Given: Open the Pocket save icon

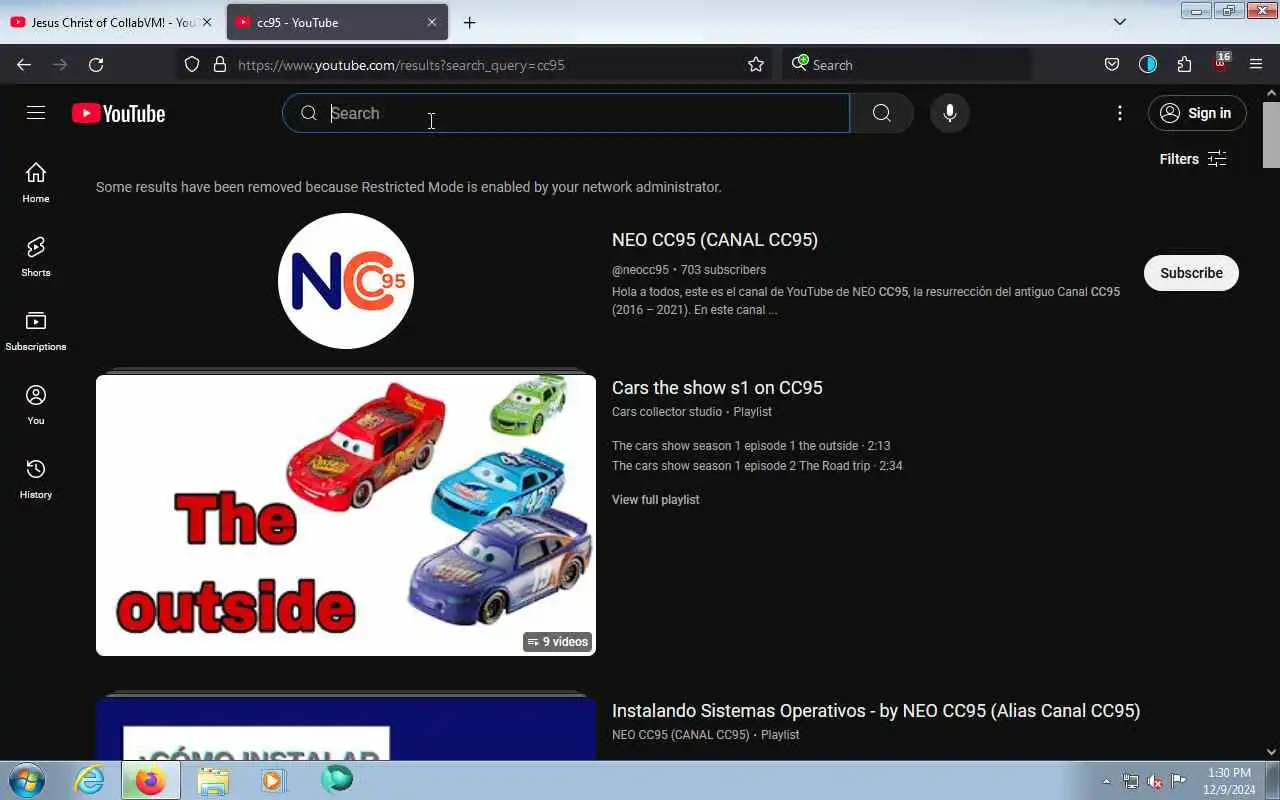Looking at the screenshot, I should coord(1112,65).
